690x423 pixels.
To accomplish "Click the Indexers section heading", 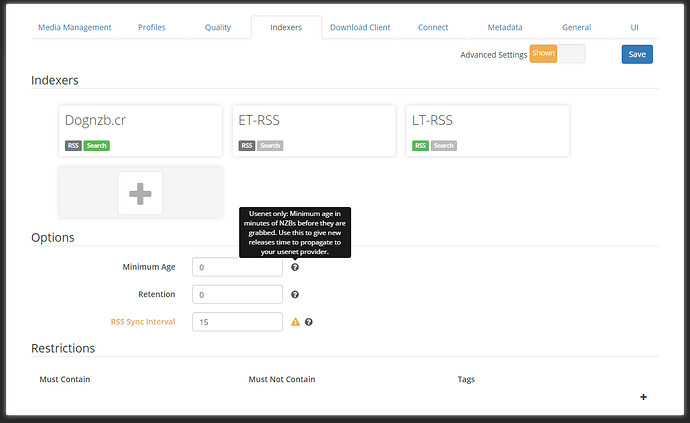I will (55, 80).
